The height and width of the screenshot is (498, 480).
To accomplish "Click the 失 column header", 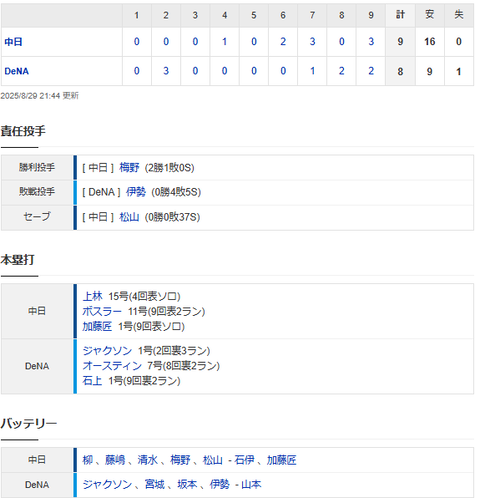I will point(459,15).
